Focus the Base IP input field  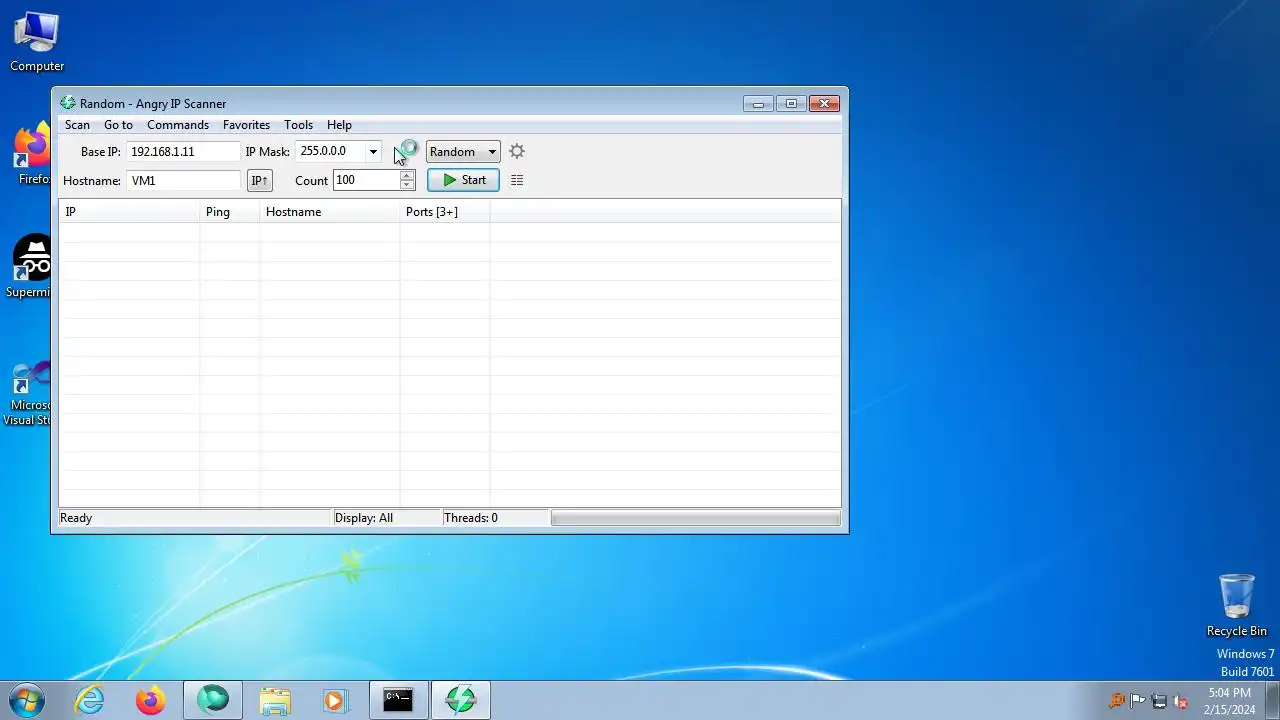point(184,152)
